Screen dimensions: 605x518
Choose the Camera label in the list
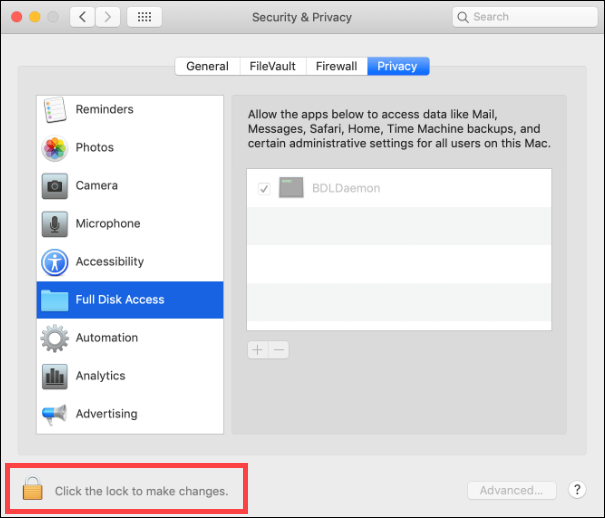(97, 186)
